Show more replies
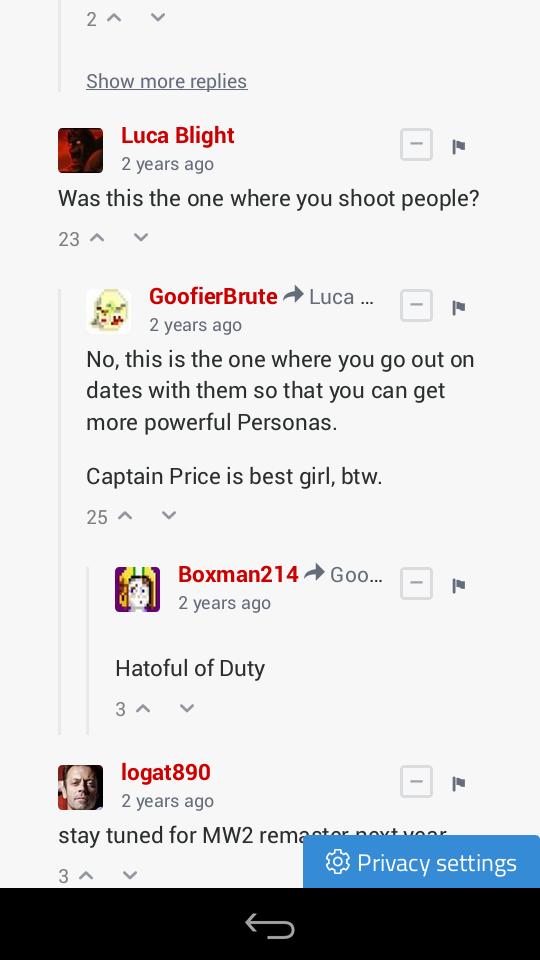540x960 pixels. coord(167,81)
